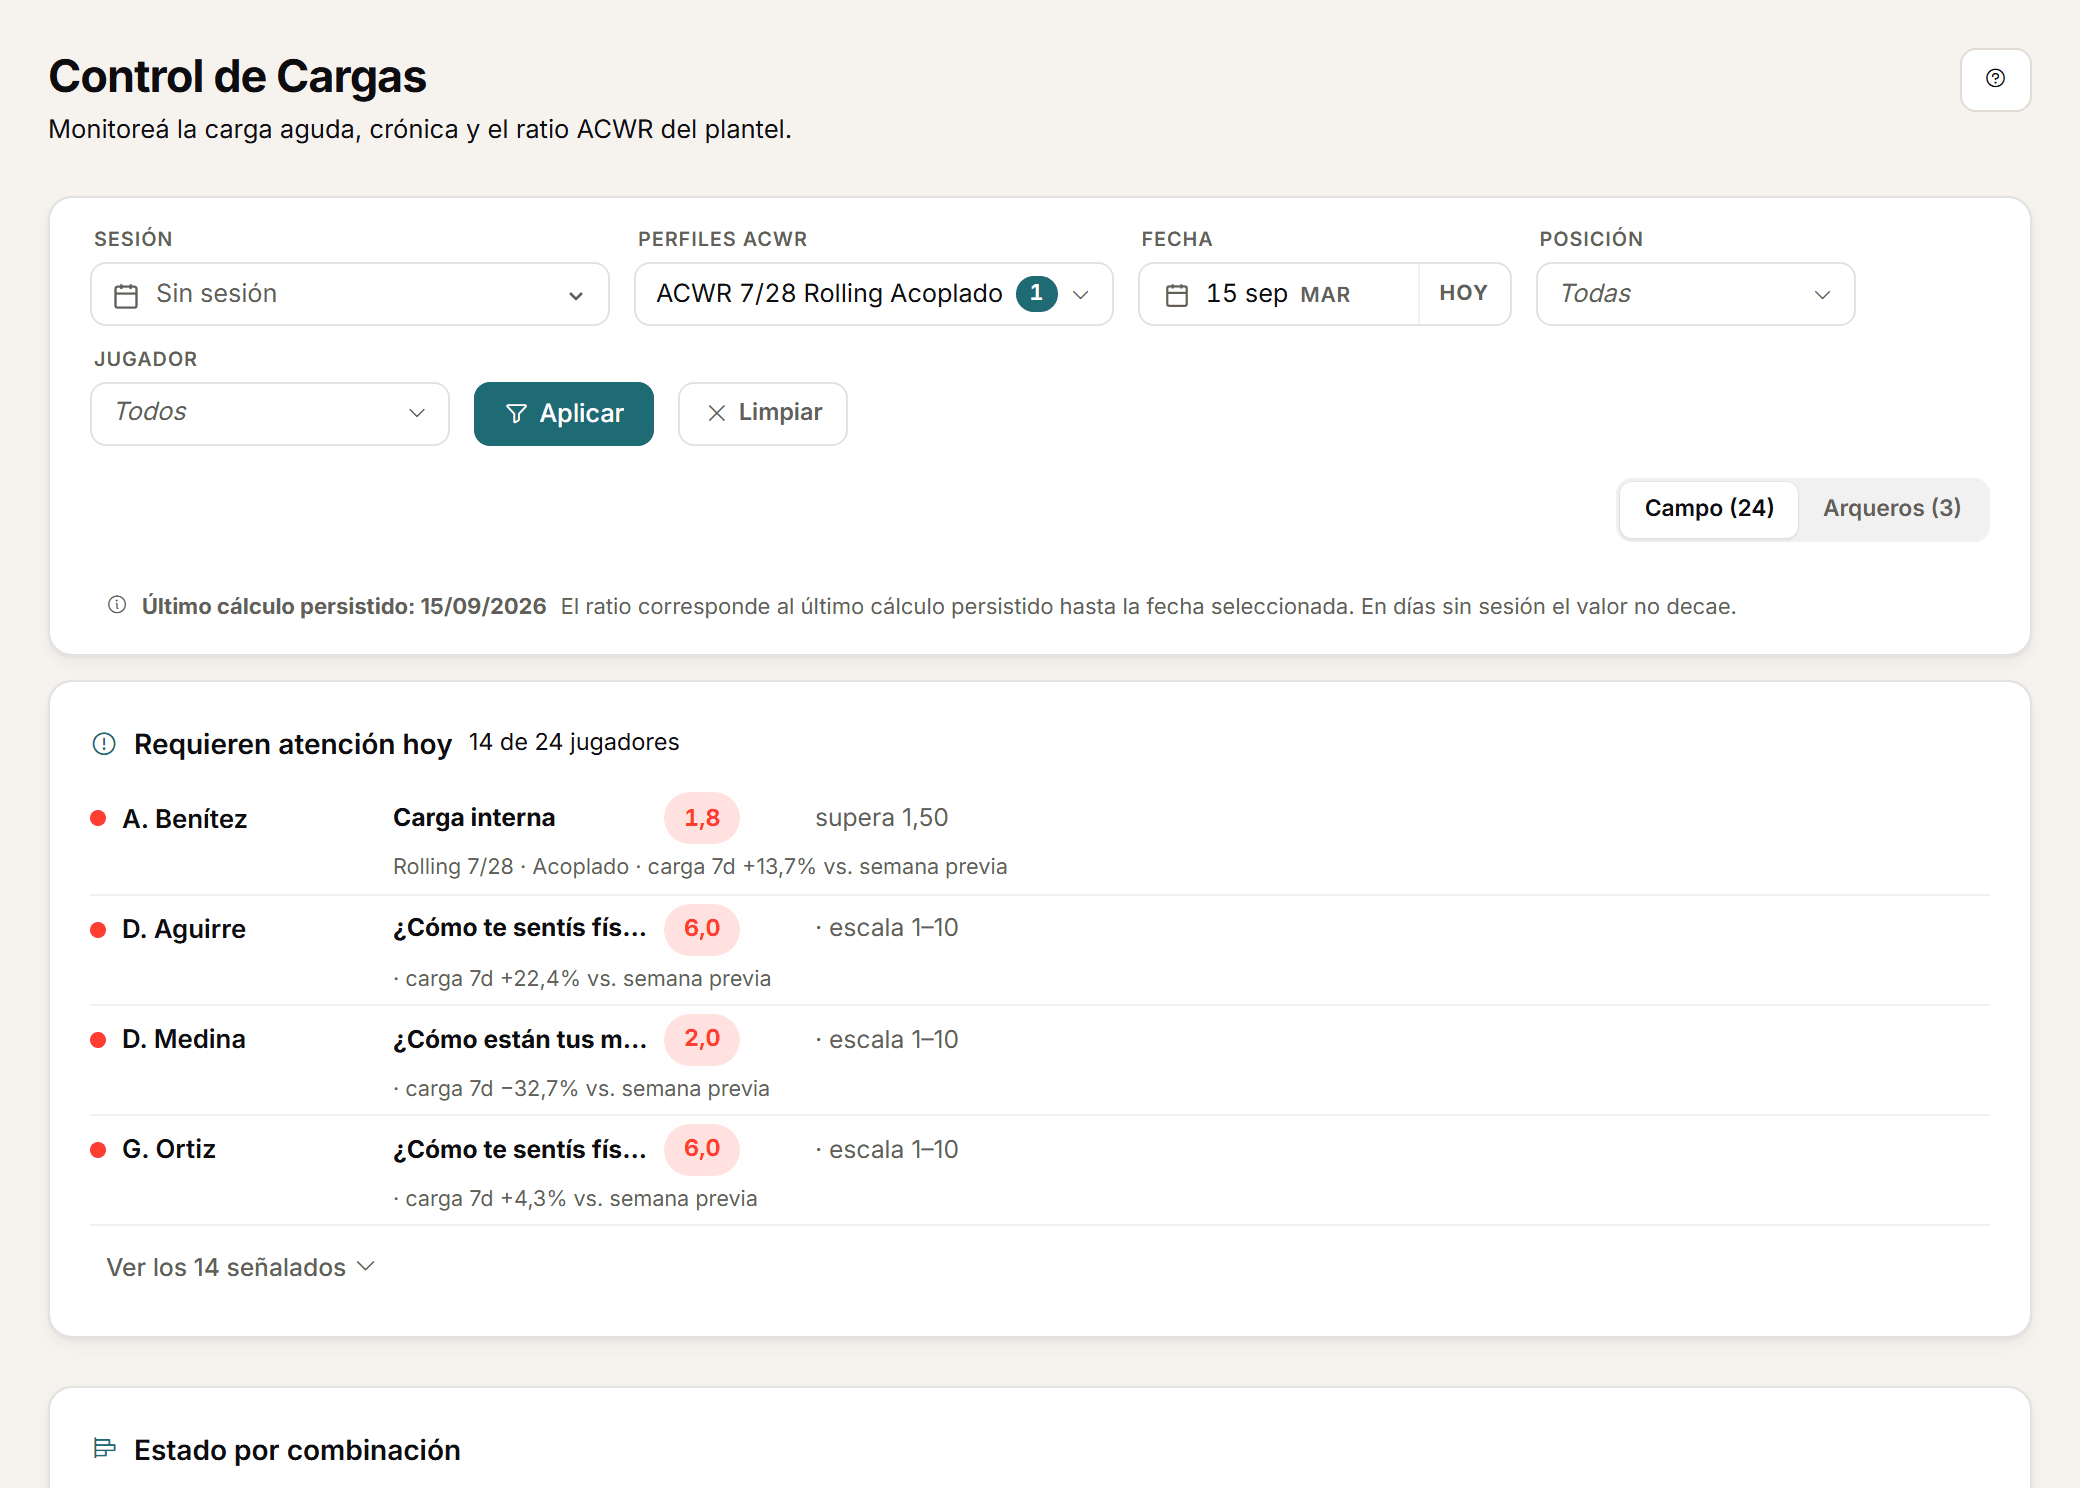2080x1488 pixels.
Task: Expand the ACWR 7/28 Rolling Acoplado profile selector
Action: tap(873, 294)
